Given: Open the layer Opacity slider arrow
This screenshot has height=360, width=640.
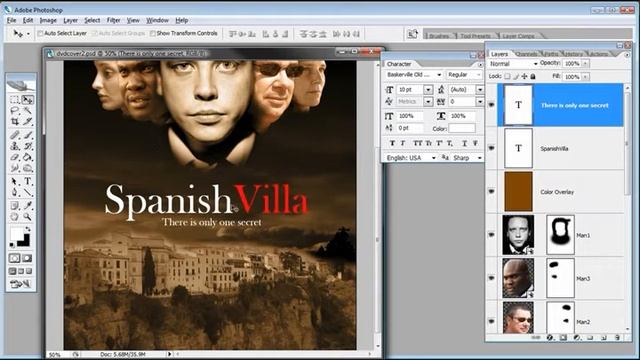Looking at the screenshot, I should click(x=585, y=63).
